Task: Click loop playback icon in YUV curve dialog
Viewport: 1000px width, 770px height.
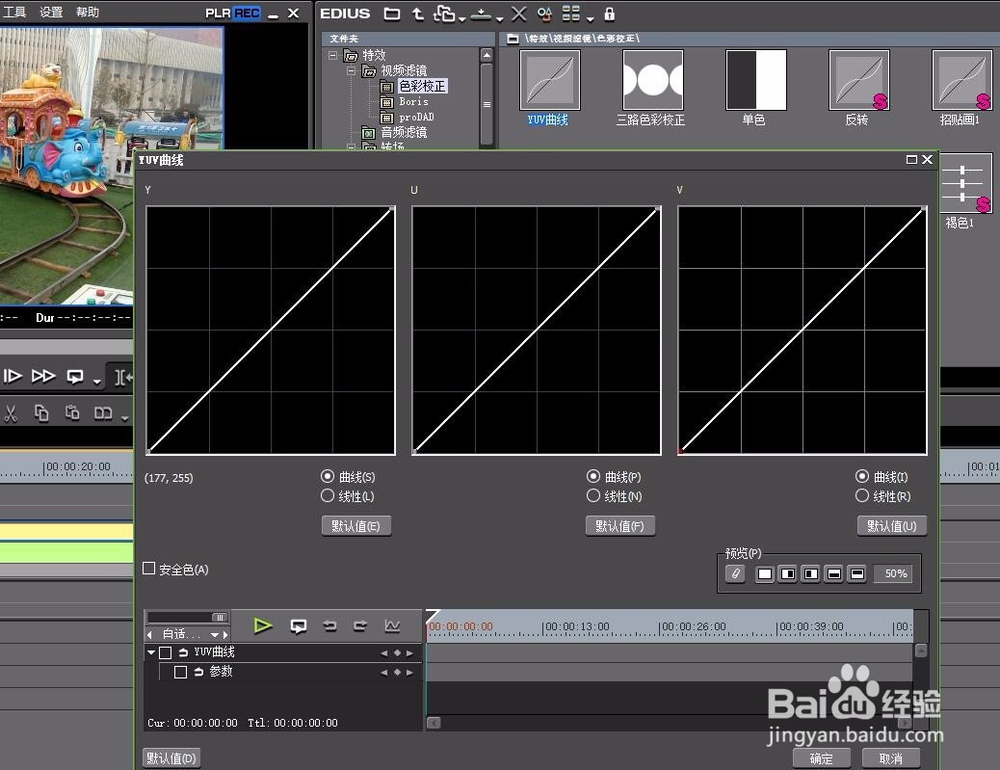Action: tap(298, 626)
